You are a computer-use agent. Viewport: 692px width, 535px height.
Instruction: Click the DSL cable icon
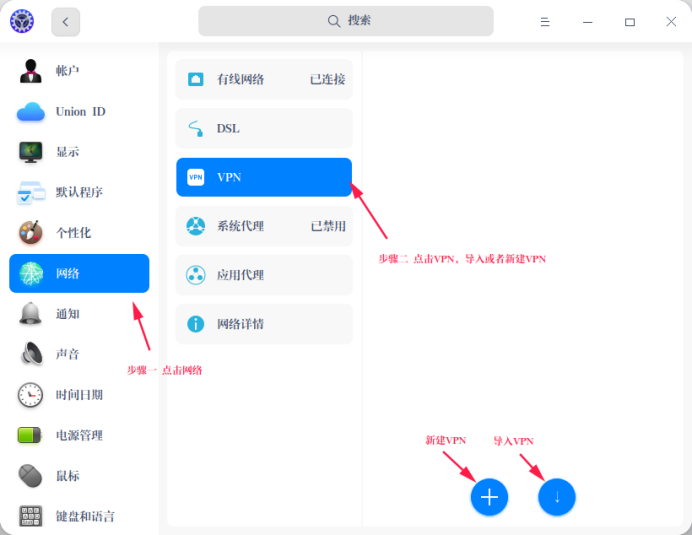coord(196,128)
